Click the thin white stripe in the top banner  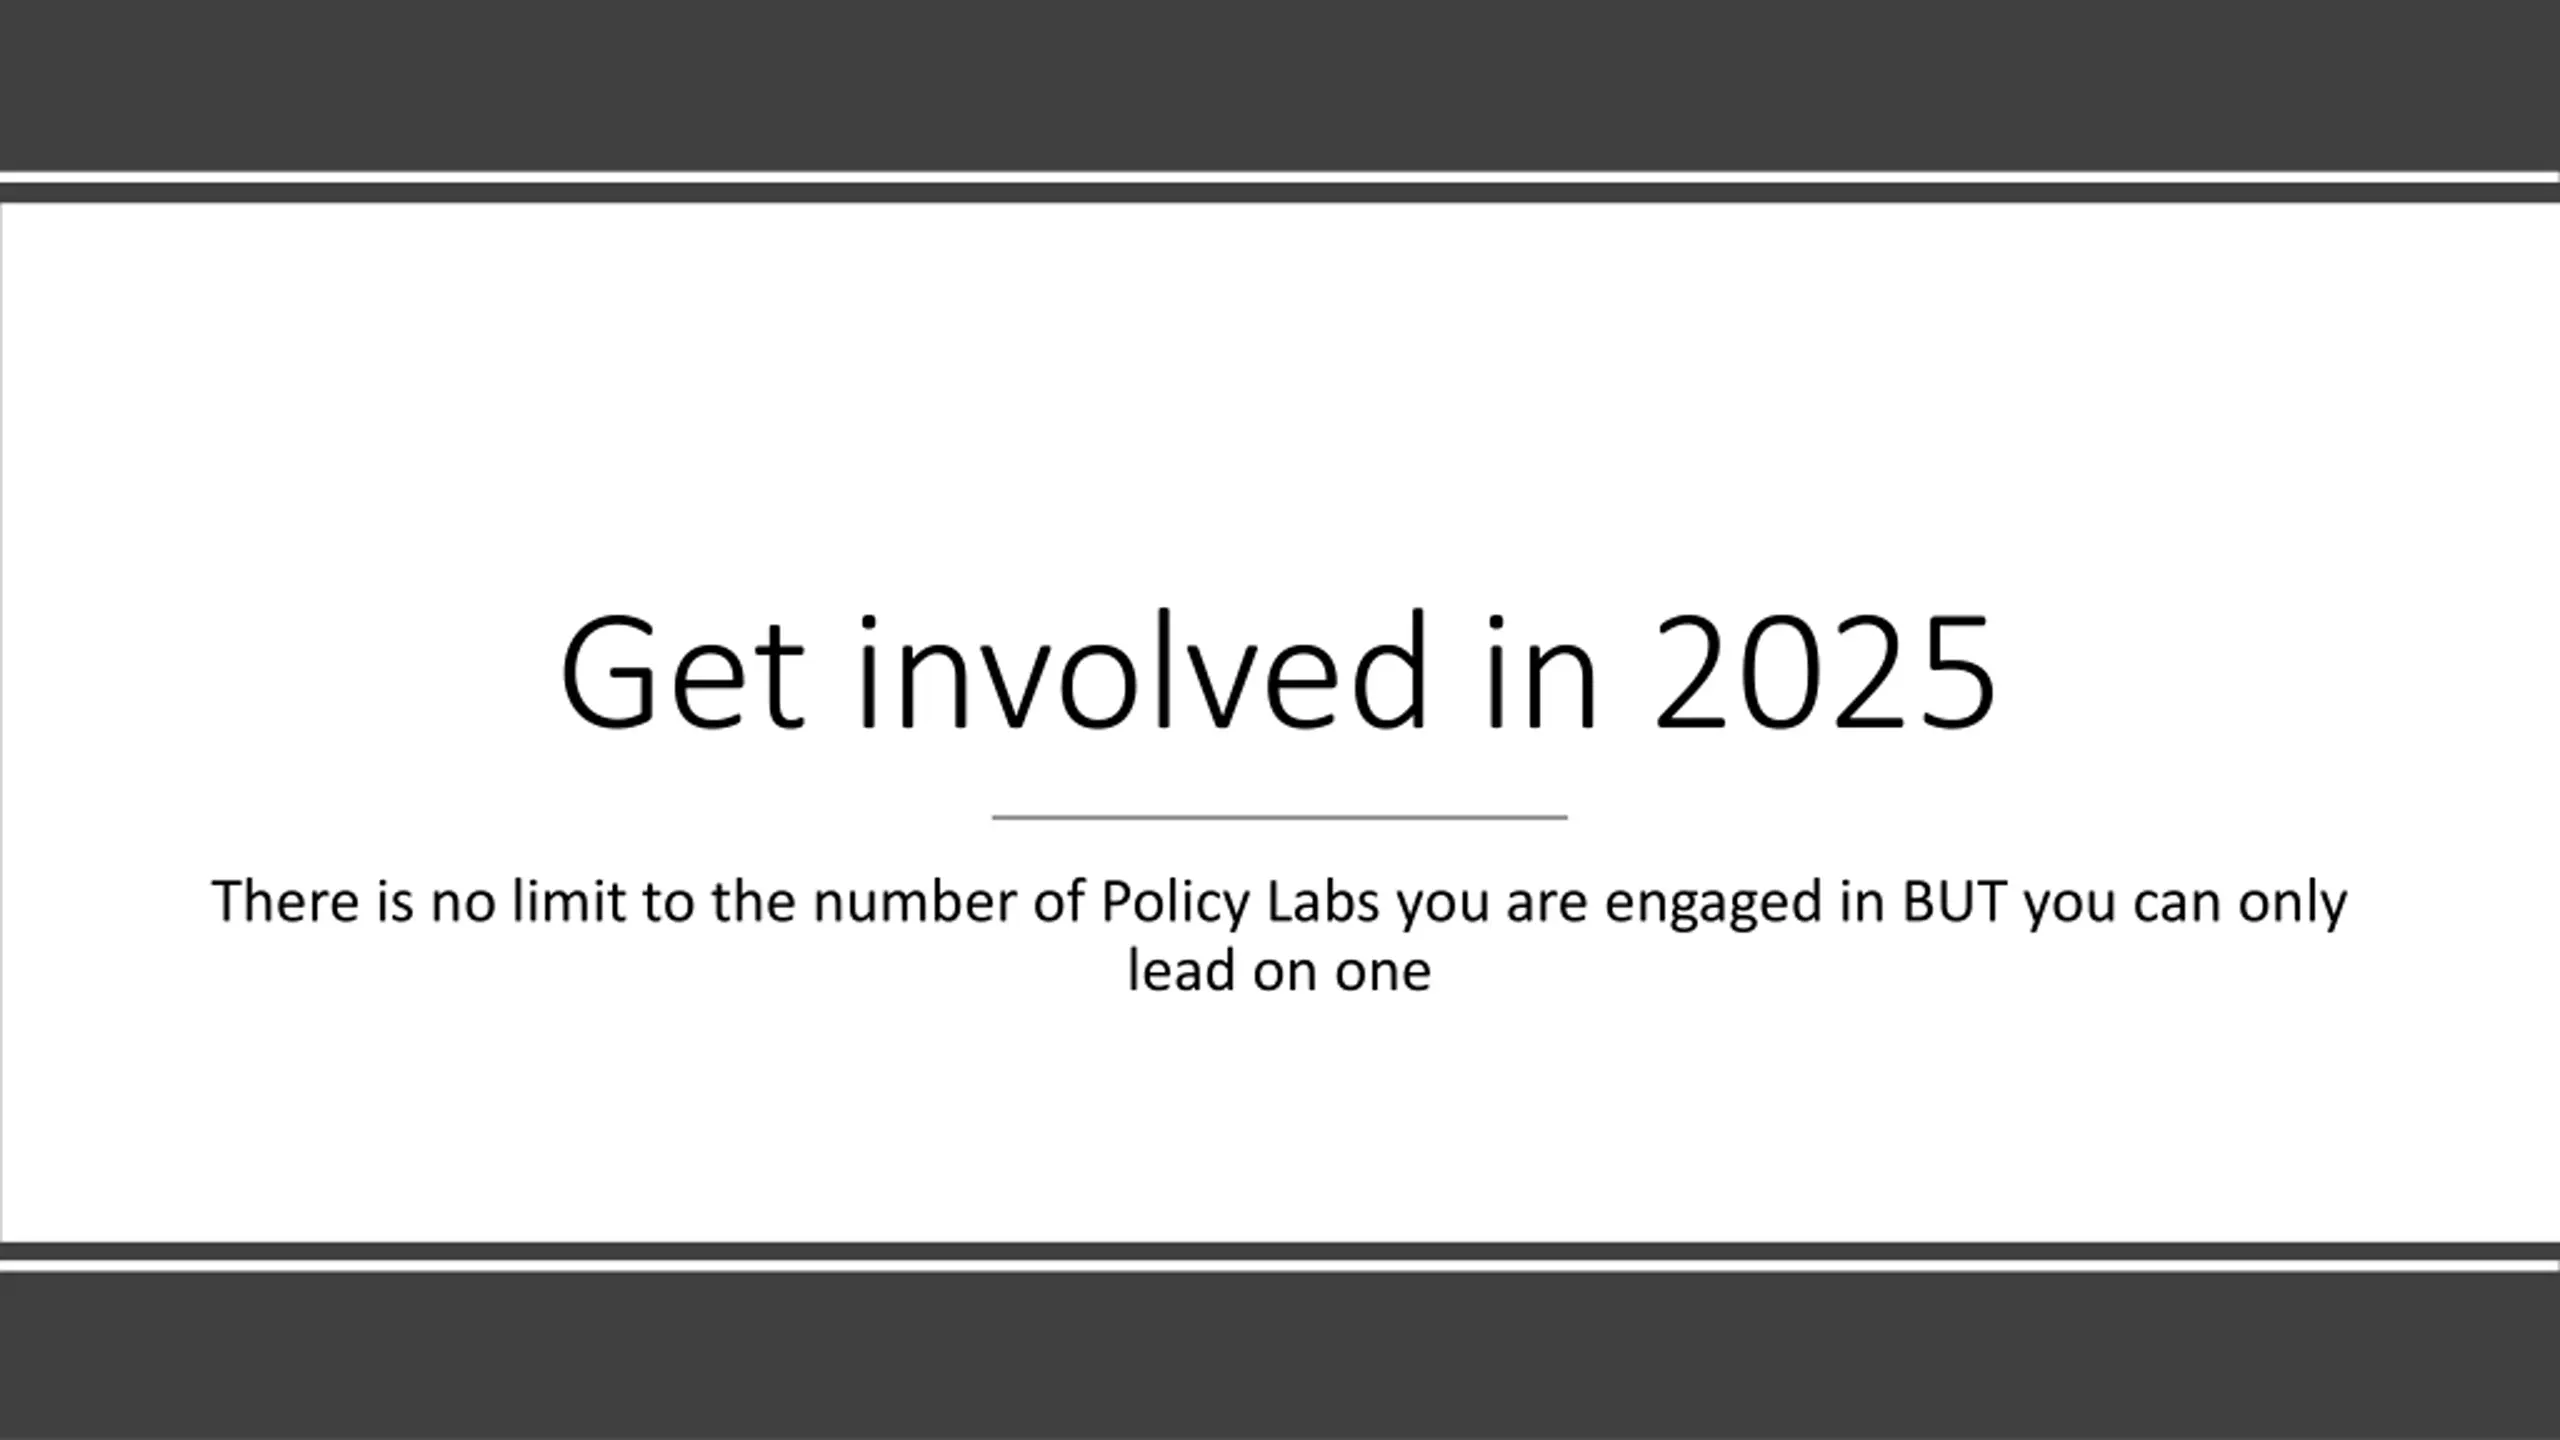(x=1280, y=177)
